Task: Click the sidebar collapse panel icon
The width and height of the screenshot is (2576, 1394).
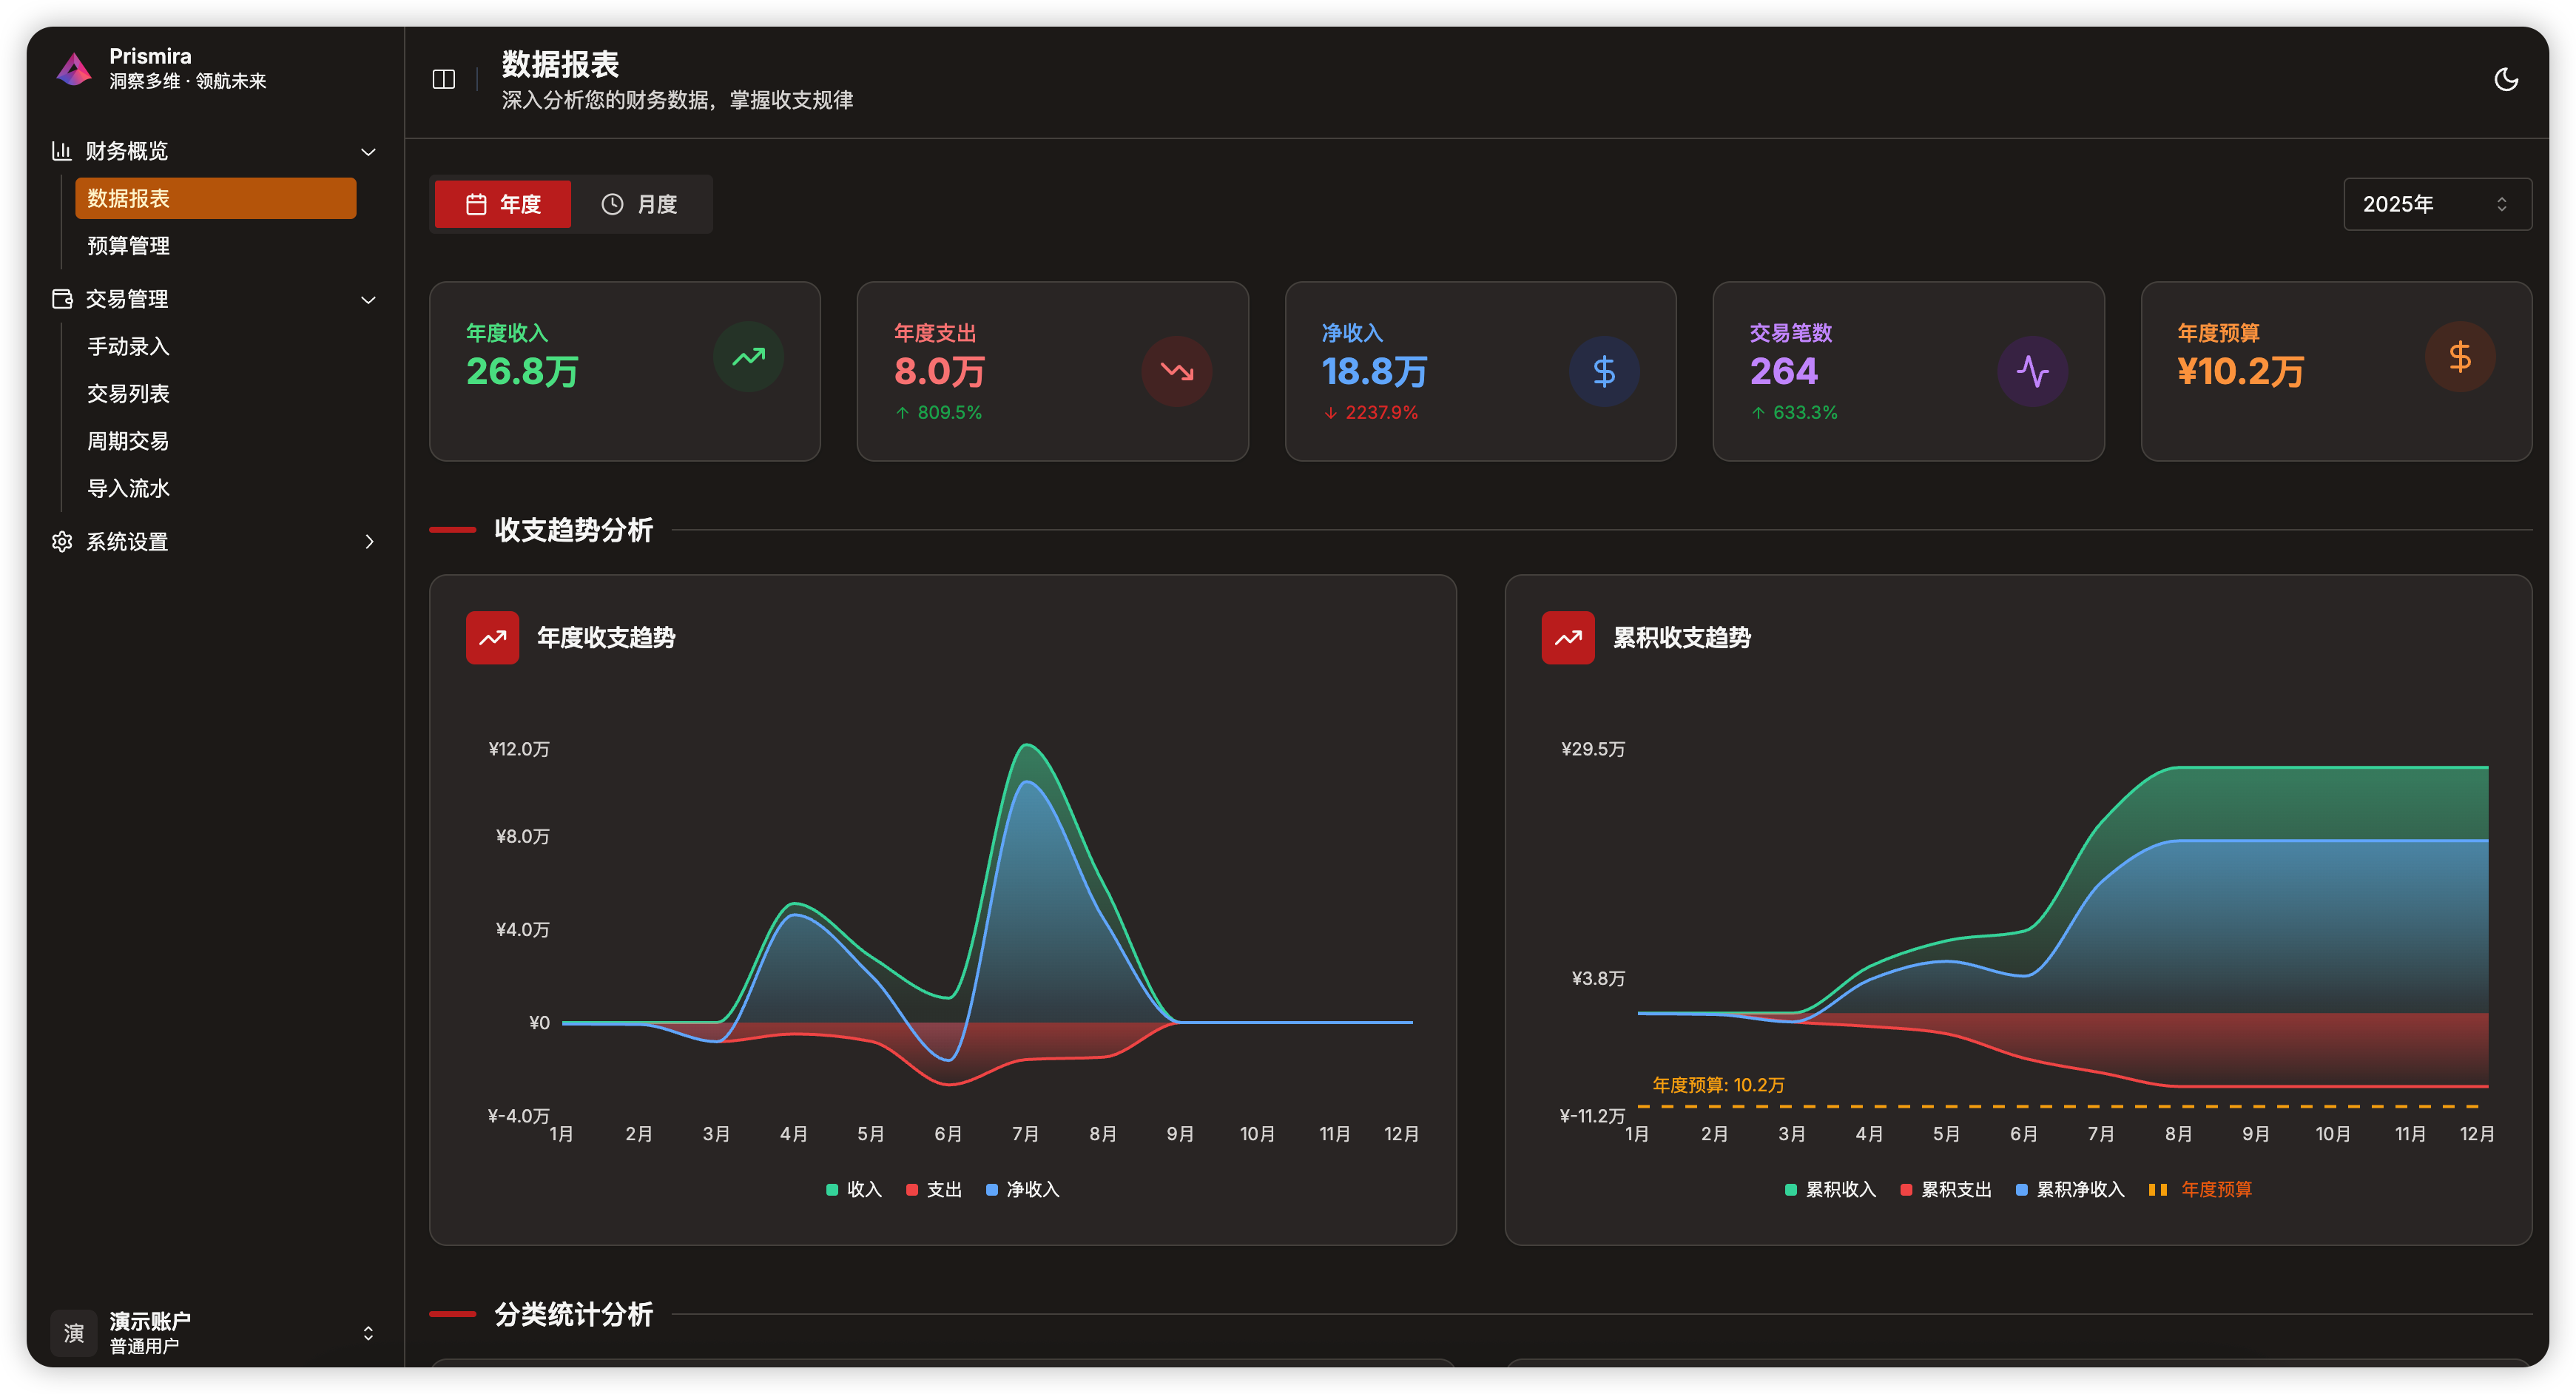Action: point(443,79)
